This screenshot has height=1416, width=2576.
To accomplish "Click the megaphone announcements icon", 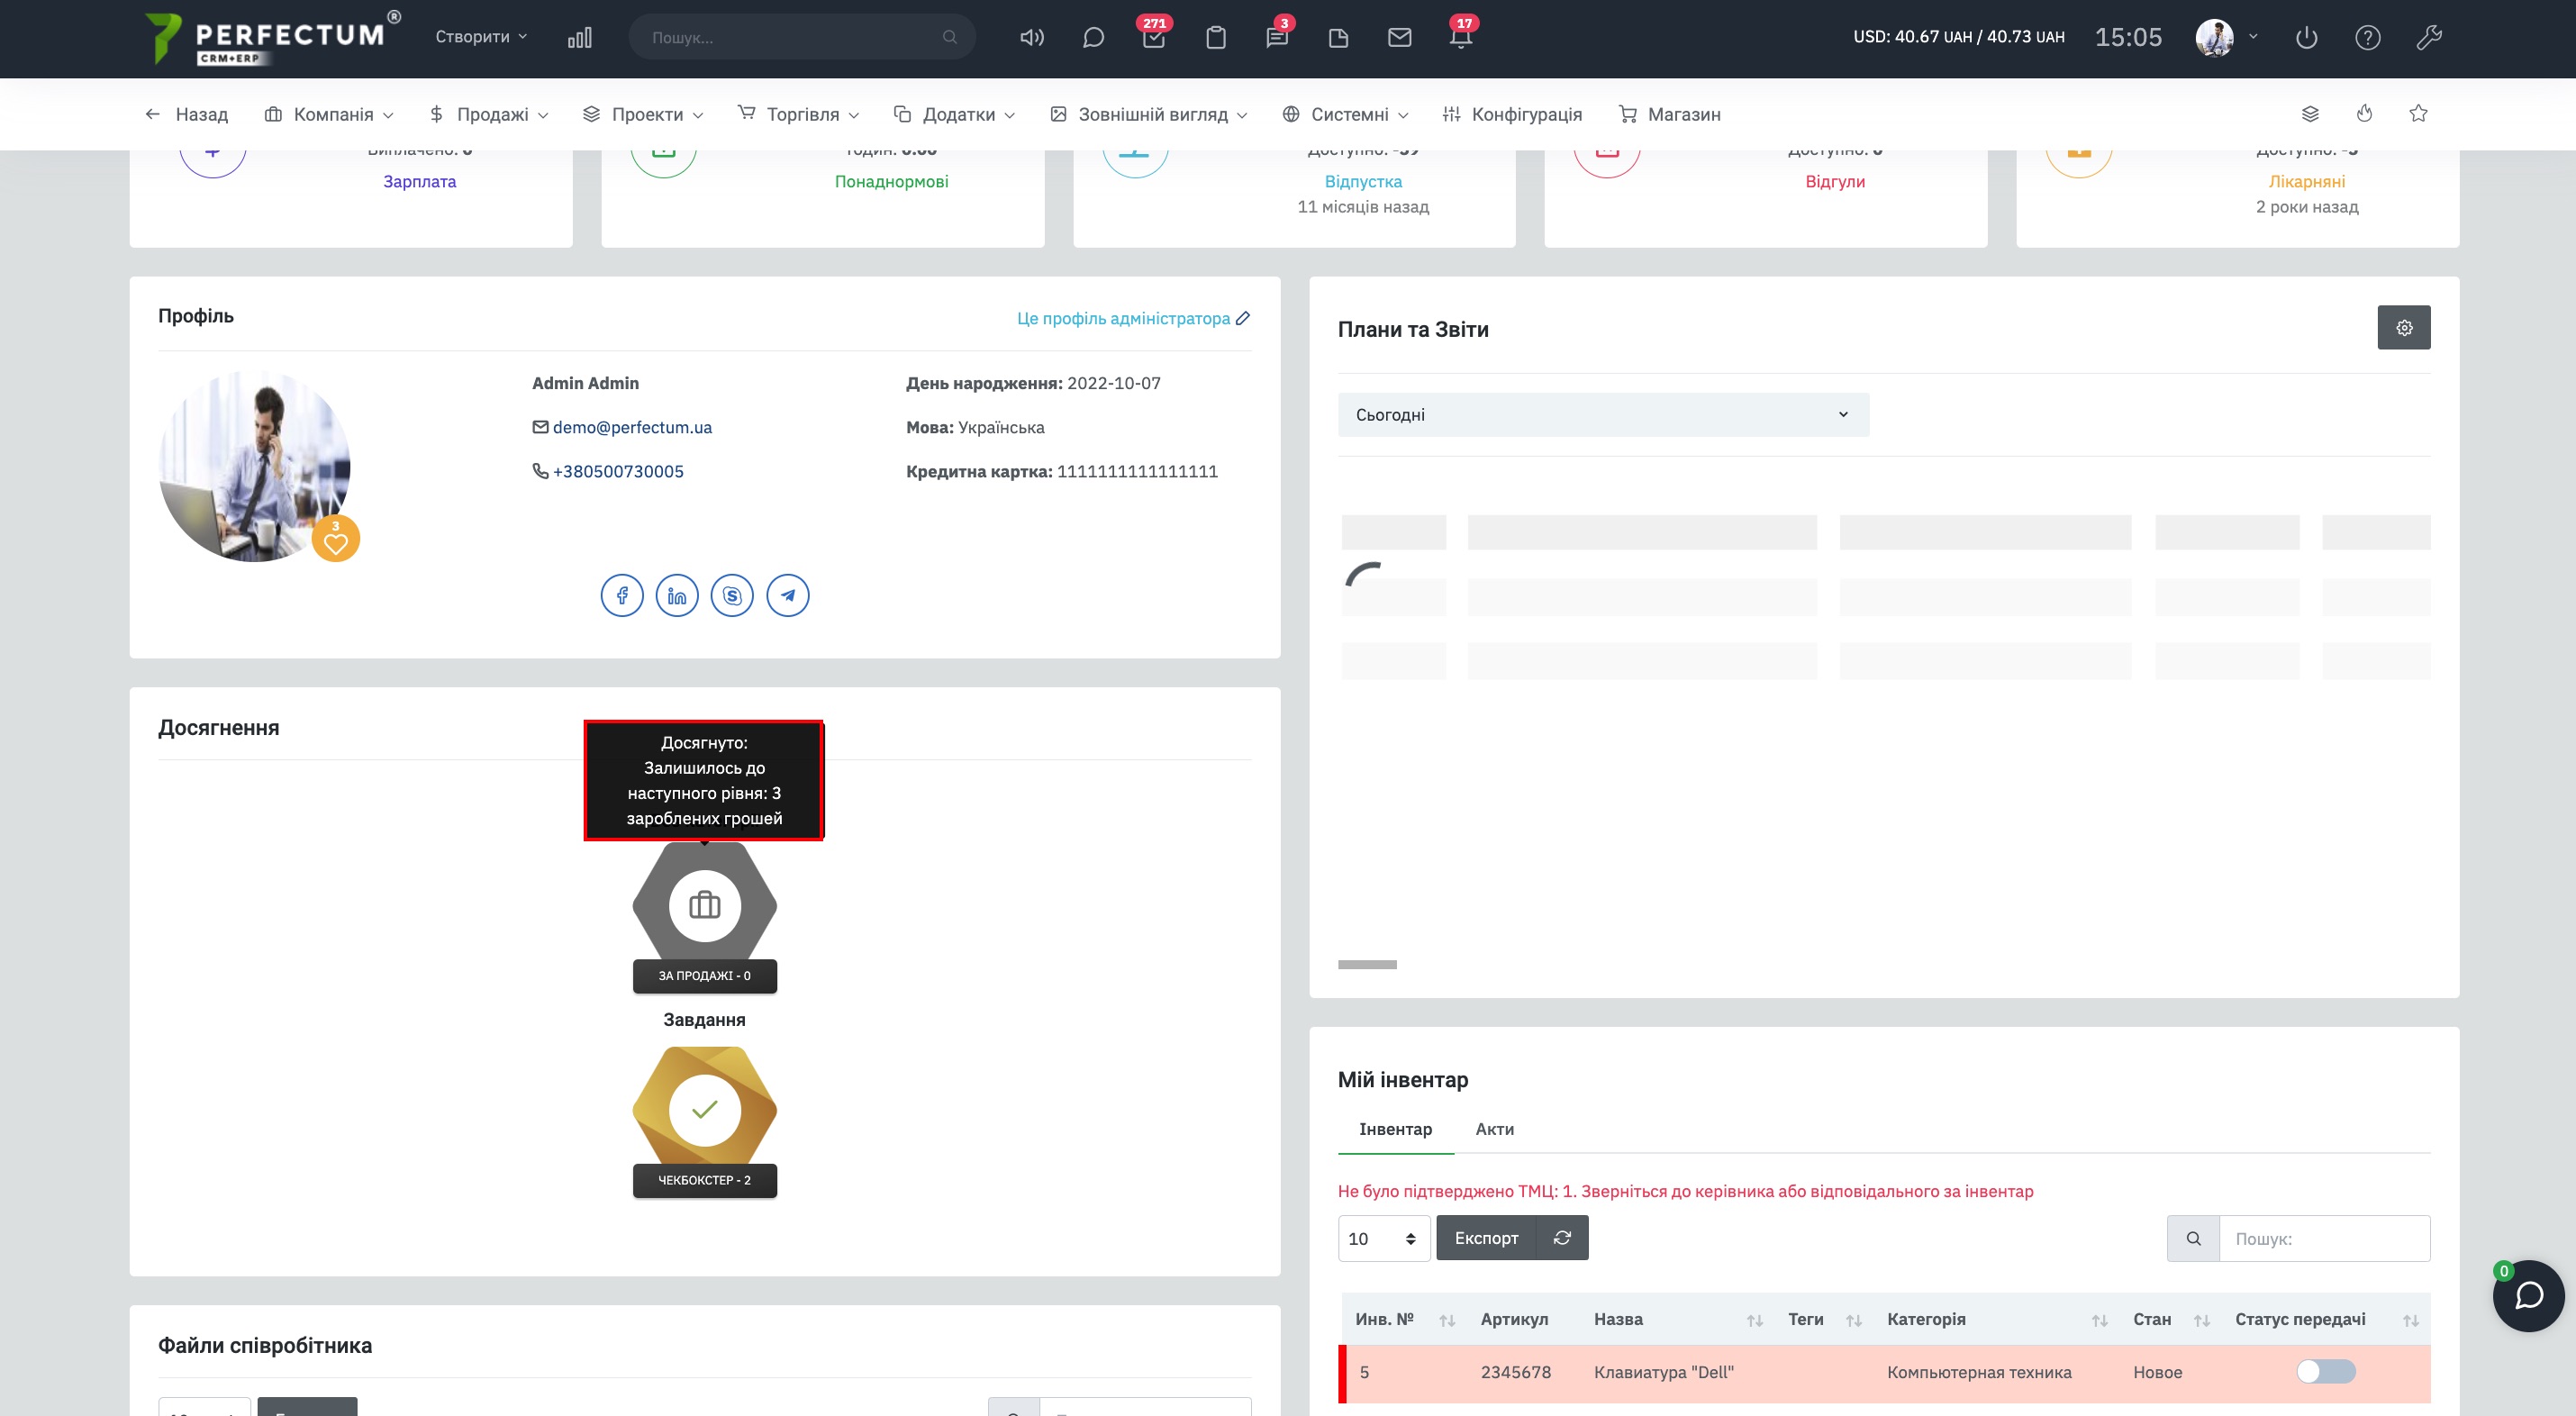I will pyautogui.click(x=1032, y=38).
